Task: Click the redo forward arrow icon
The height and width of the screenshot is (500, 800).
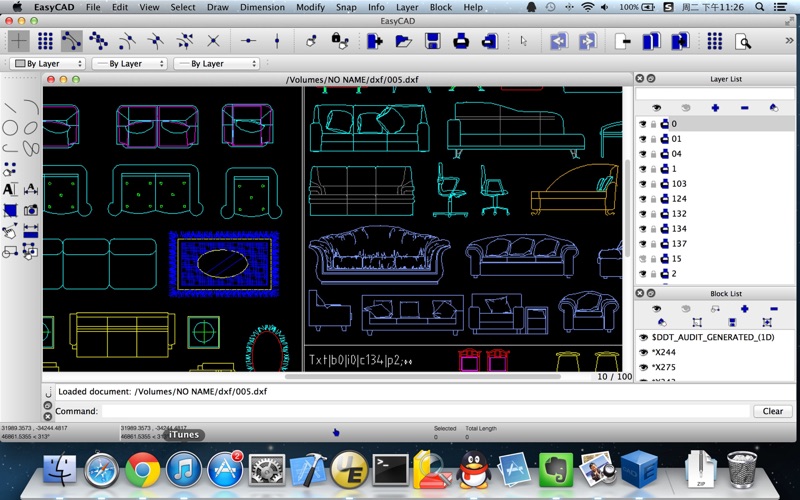Action: coord(587,41)
